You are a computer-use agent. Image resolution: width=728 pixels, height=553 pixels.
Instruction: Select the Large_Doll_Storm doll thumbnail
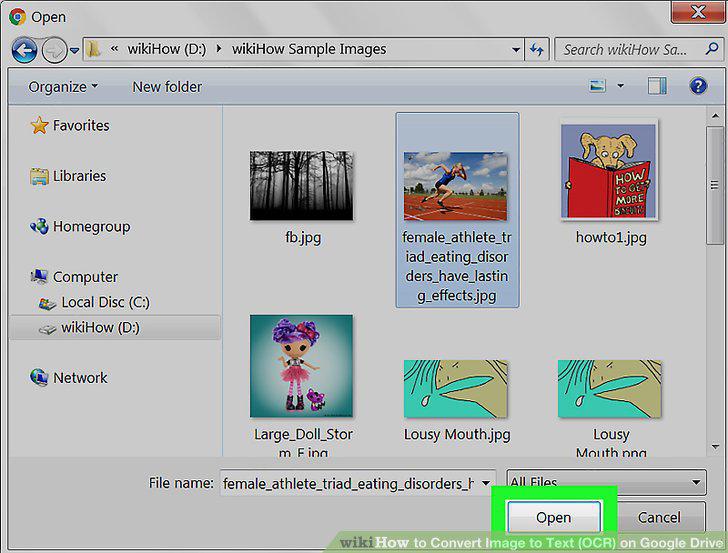[301, 366]
